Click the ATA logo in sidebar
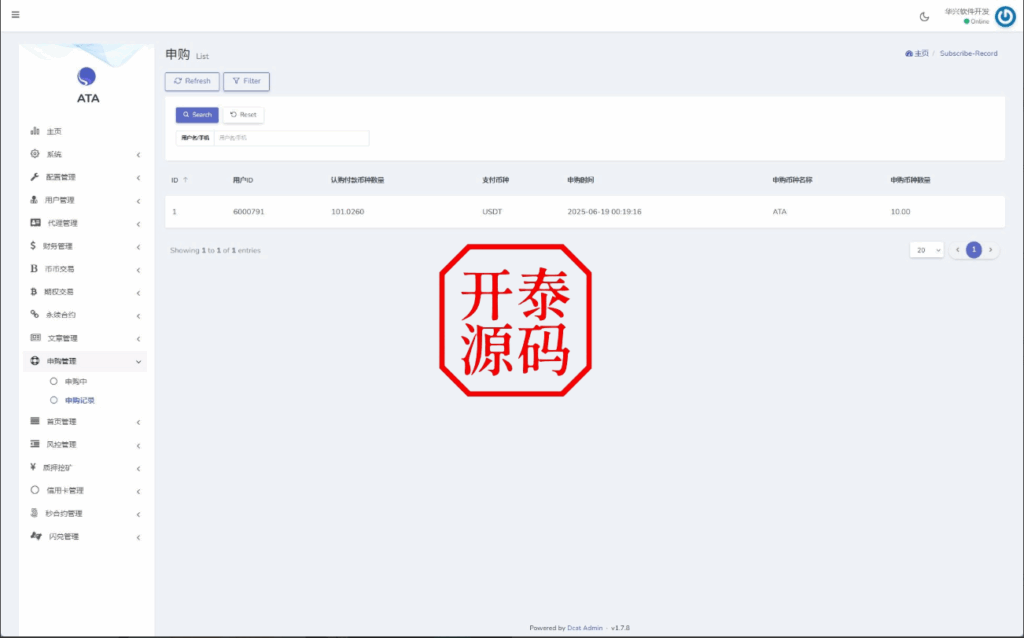Image resolution: width=1024 pixels, height=638 pixels. click(86, 76)
